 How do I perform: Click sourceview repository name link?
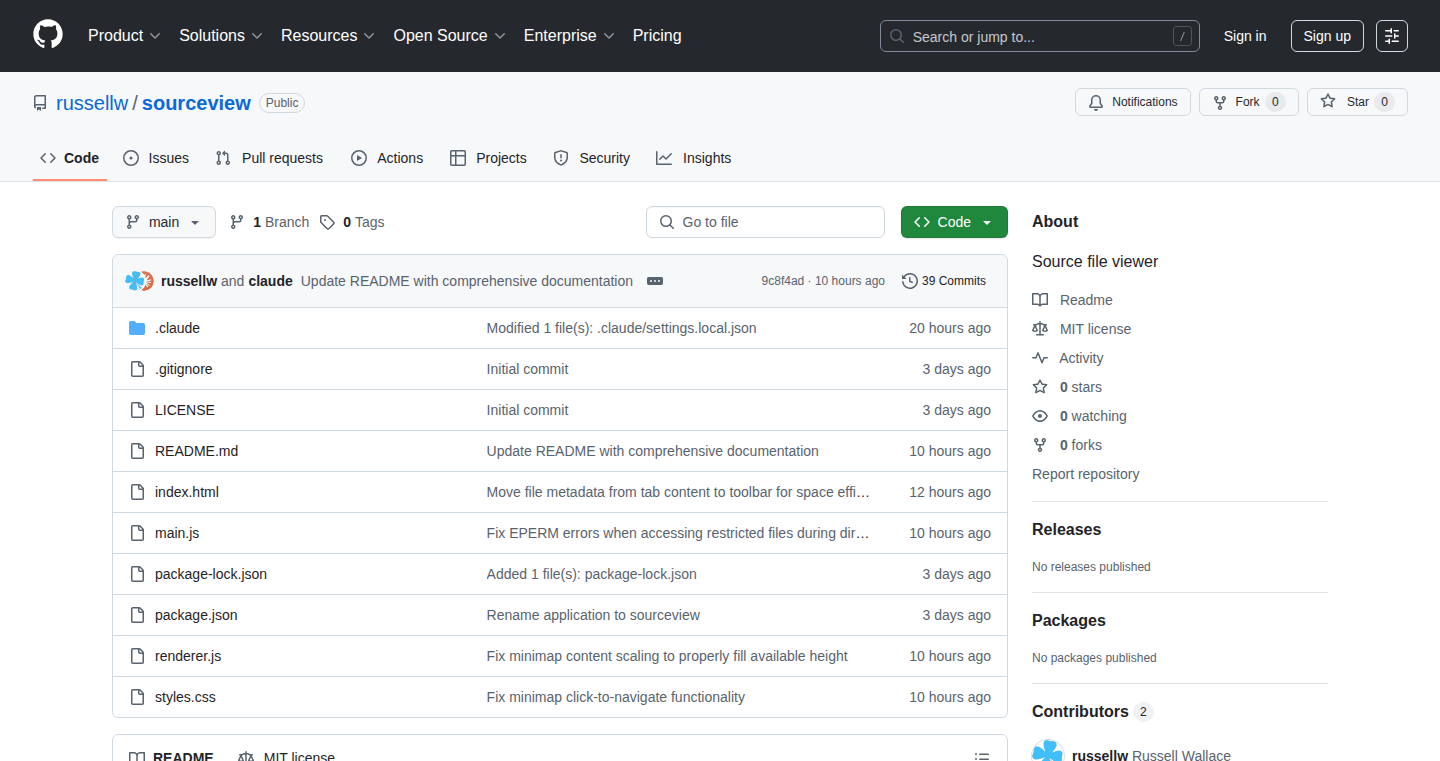tap(196, 103)
